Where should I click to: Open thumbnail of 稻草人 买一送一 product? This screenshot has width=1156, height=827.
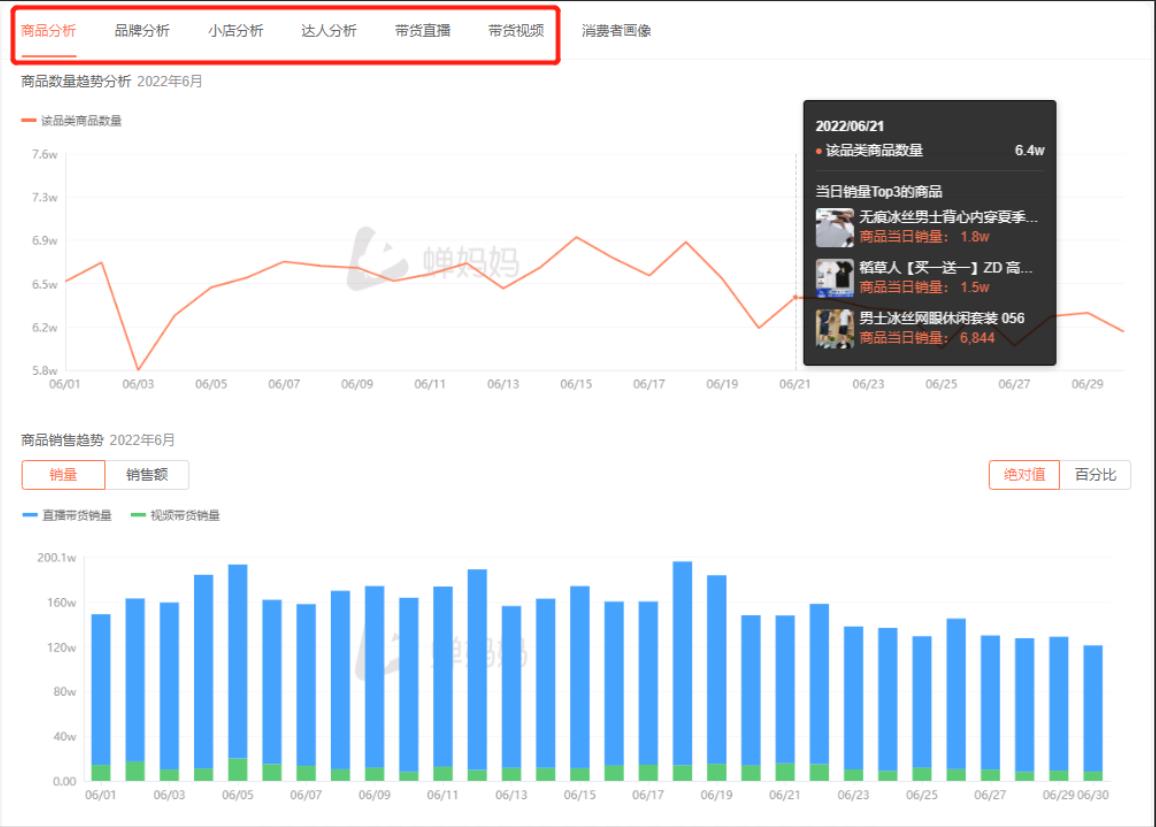click(x=835, y=278)
